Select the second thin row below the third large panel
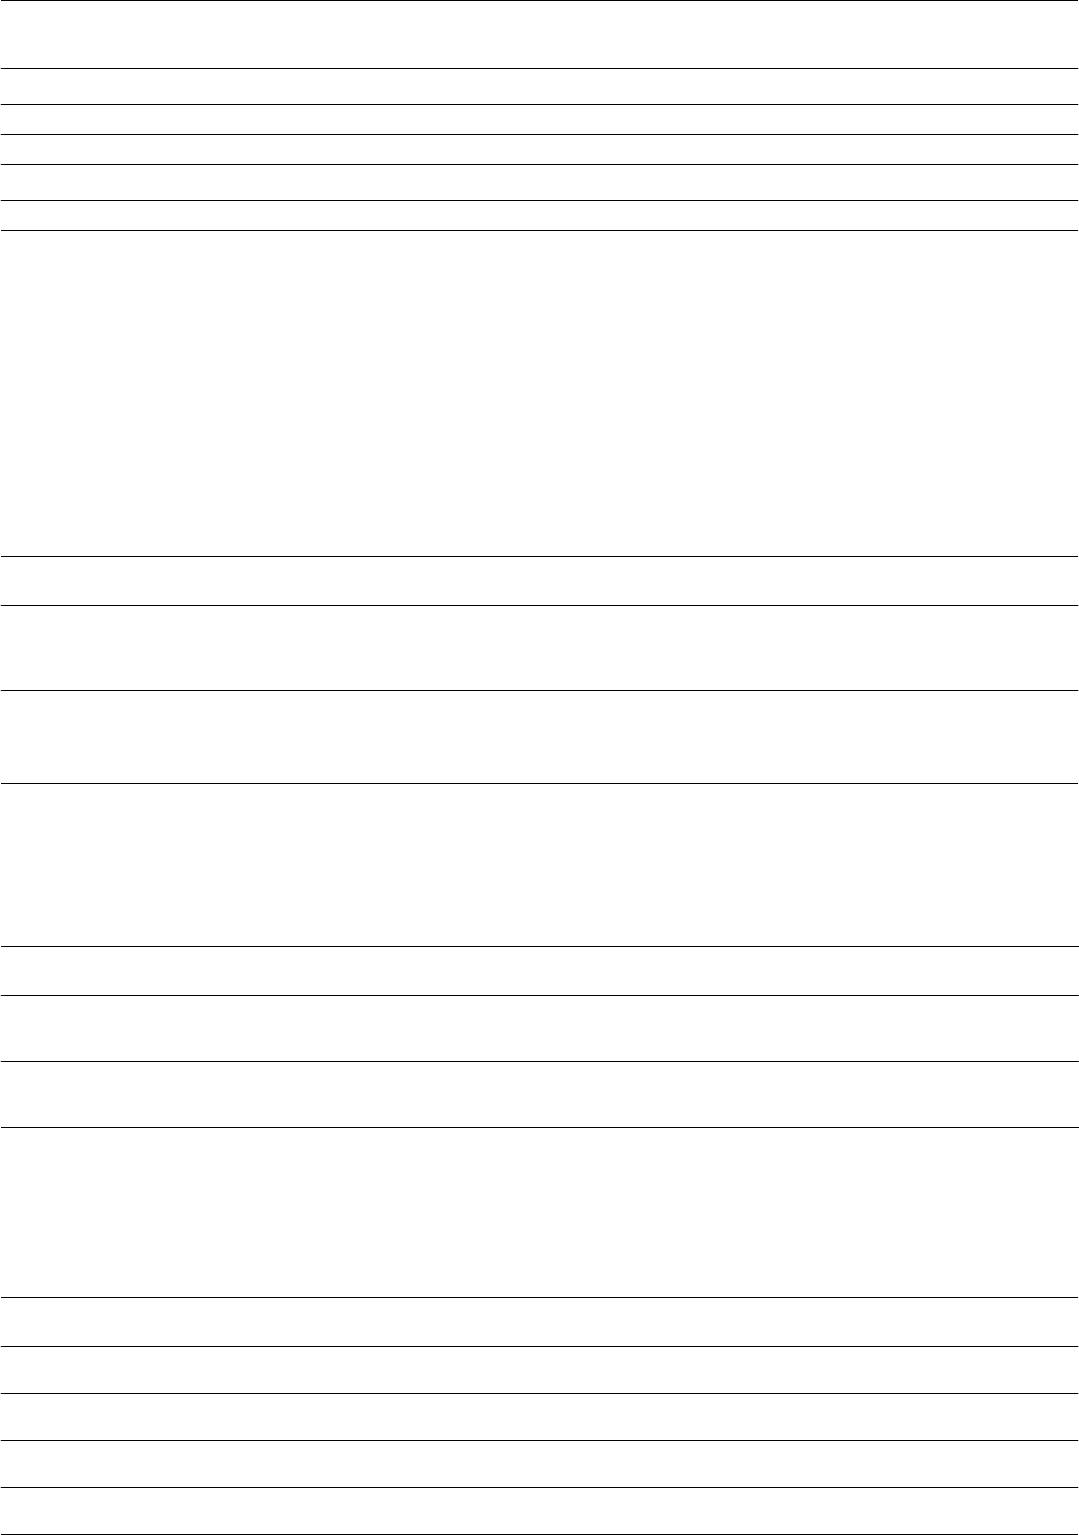This screenshot has height=1535, width=1079. 540,1369
